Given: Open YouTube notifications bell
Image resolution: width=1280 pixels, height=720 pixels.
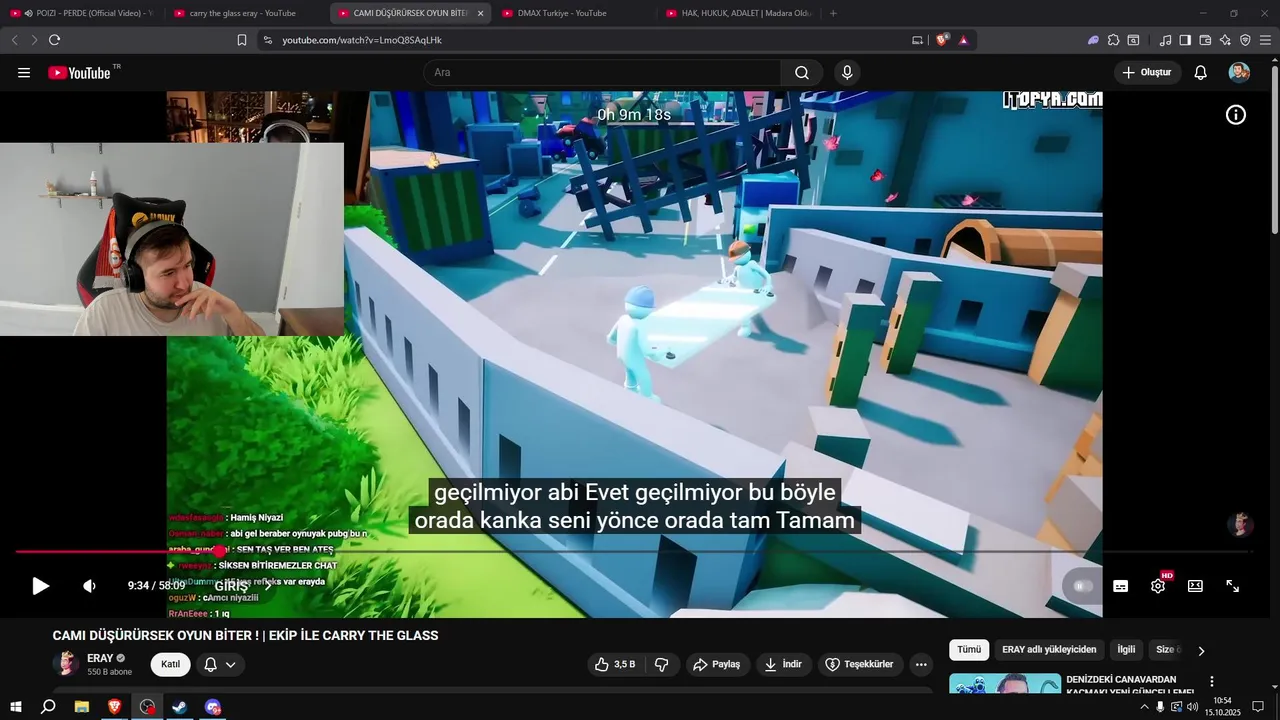Looking at the screenshot, I should pos(1201,72).
